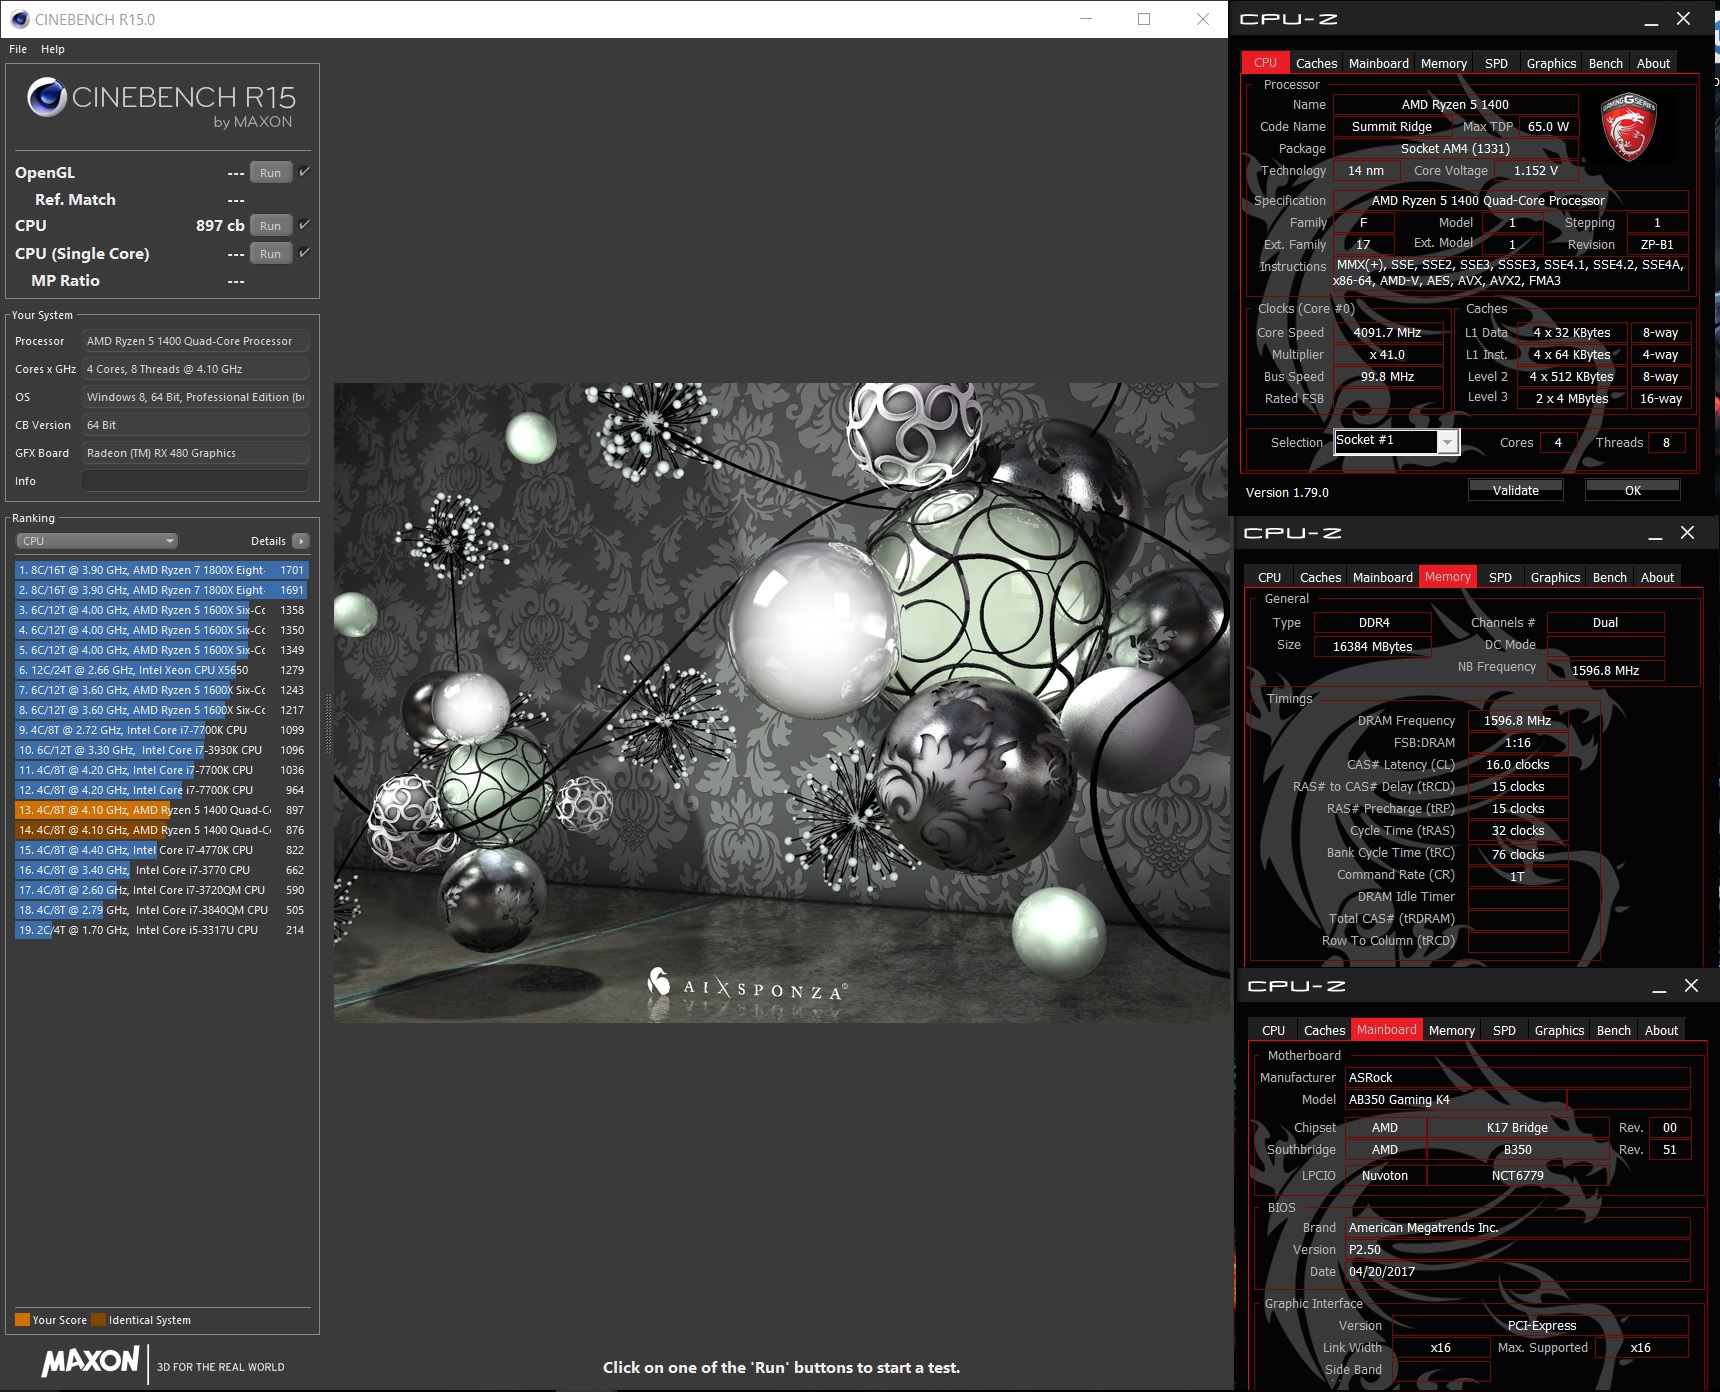Toggle the CPU test checkbox
1720x1392 pixels.
point(305,225)
